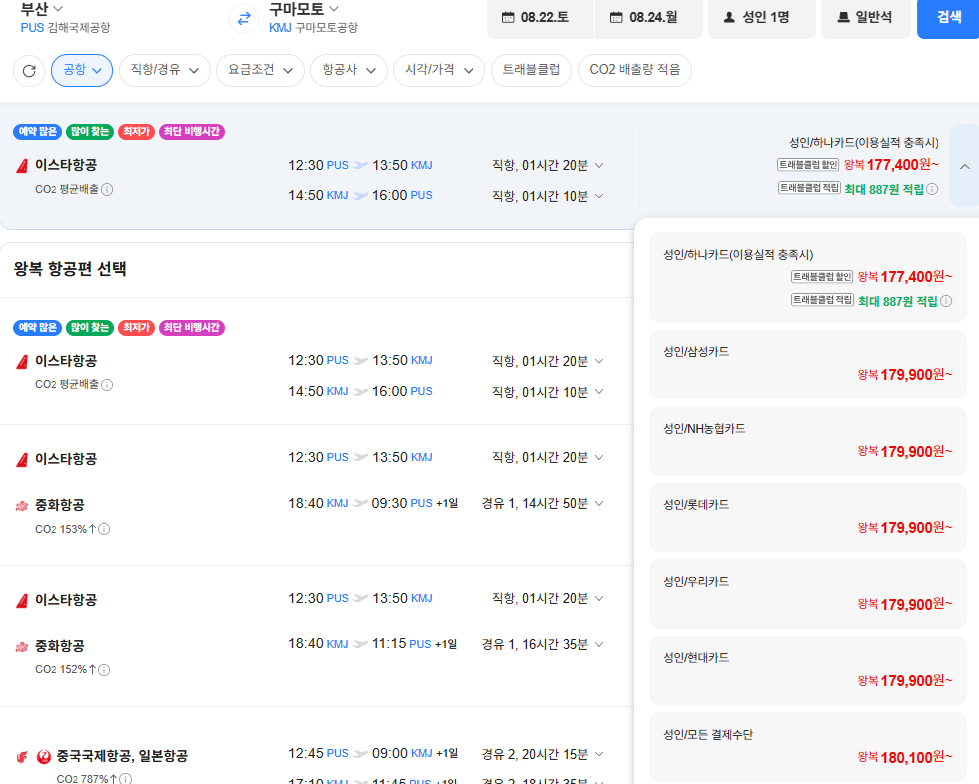Open the 요금조건 fare condition dropdown
The image size is (979, 784).
(260, 70)
